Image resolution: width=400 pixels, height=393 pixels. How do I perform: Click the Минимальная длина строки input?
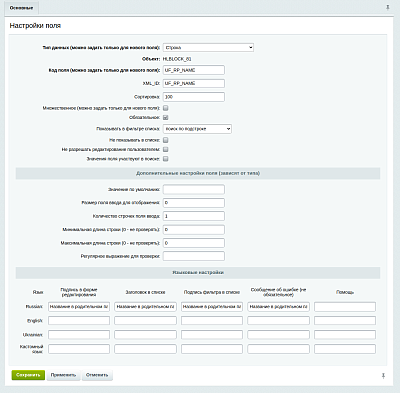click(194, 229)
